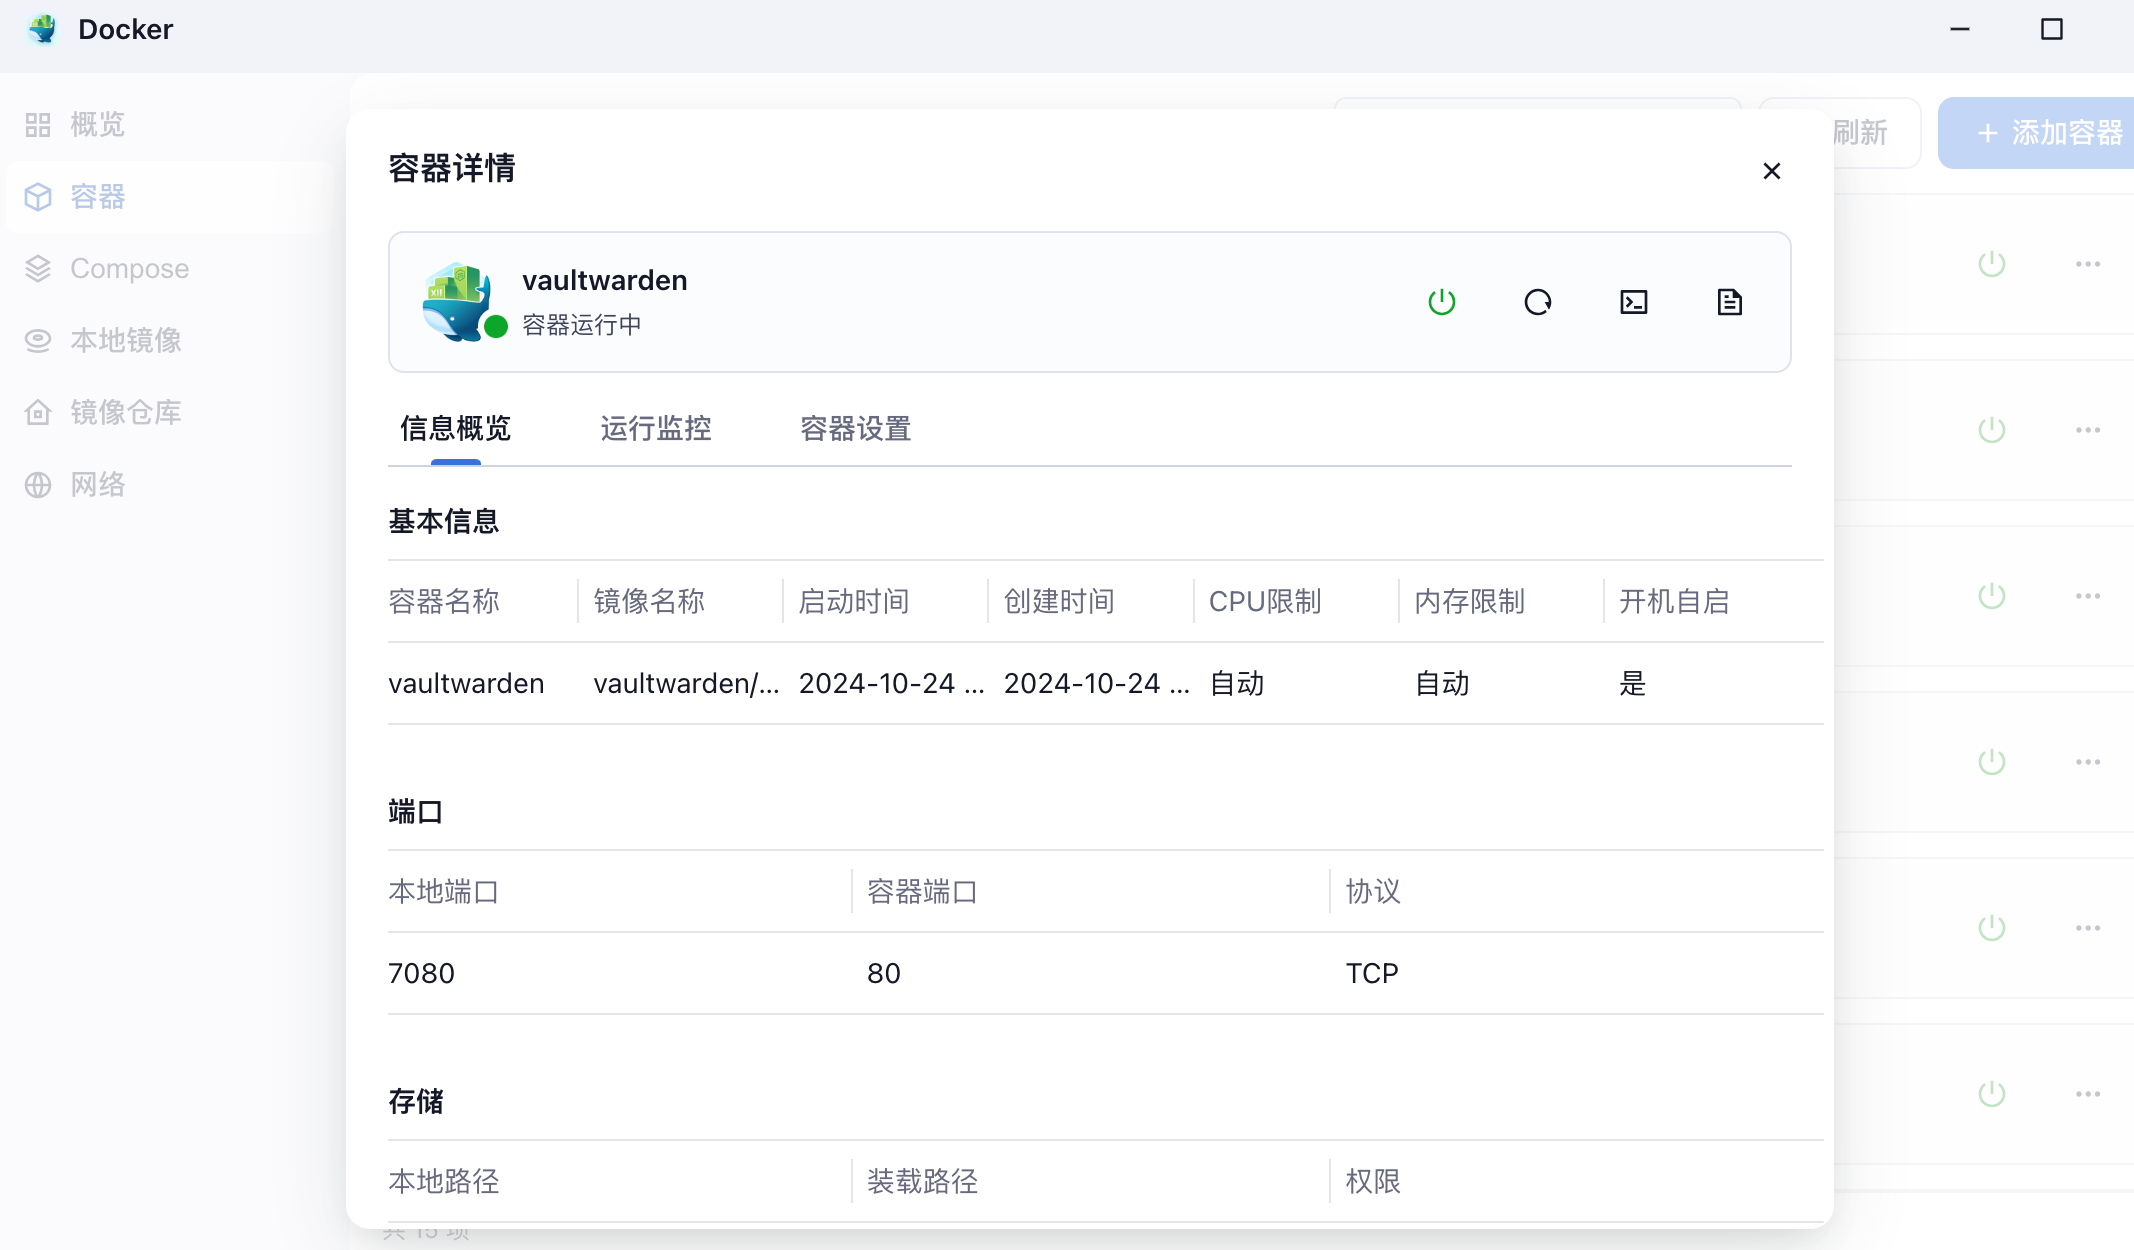Click the local port value 7080
Viewport: 2134px width, 1250px height.
coord(421,974)
